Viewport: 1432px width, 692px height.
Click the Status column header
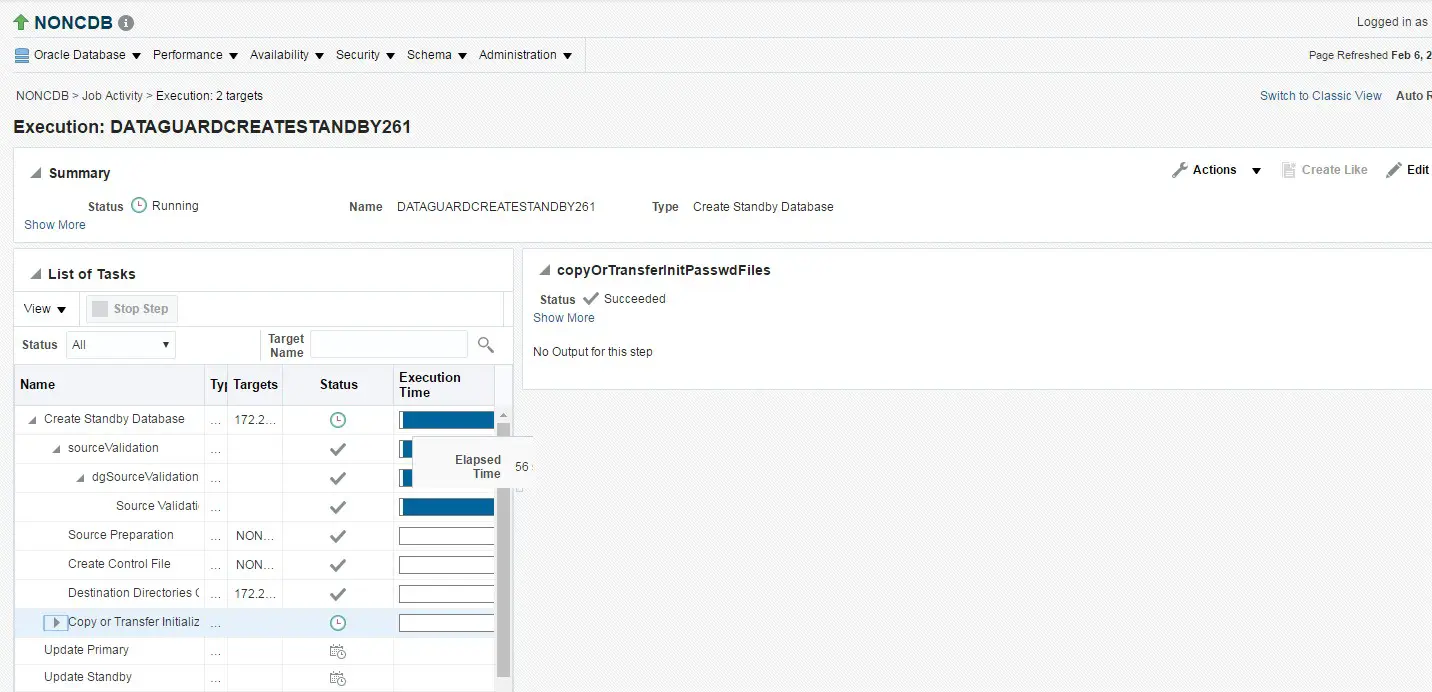pos(339,385)
